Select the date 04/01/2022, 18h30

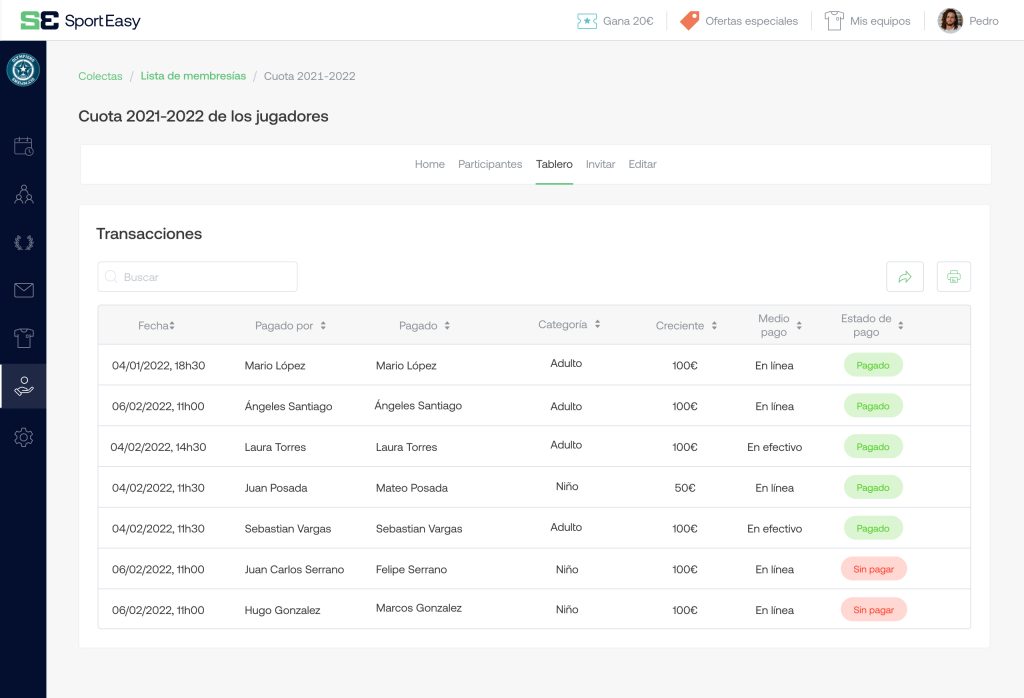tap(158, 365)
